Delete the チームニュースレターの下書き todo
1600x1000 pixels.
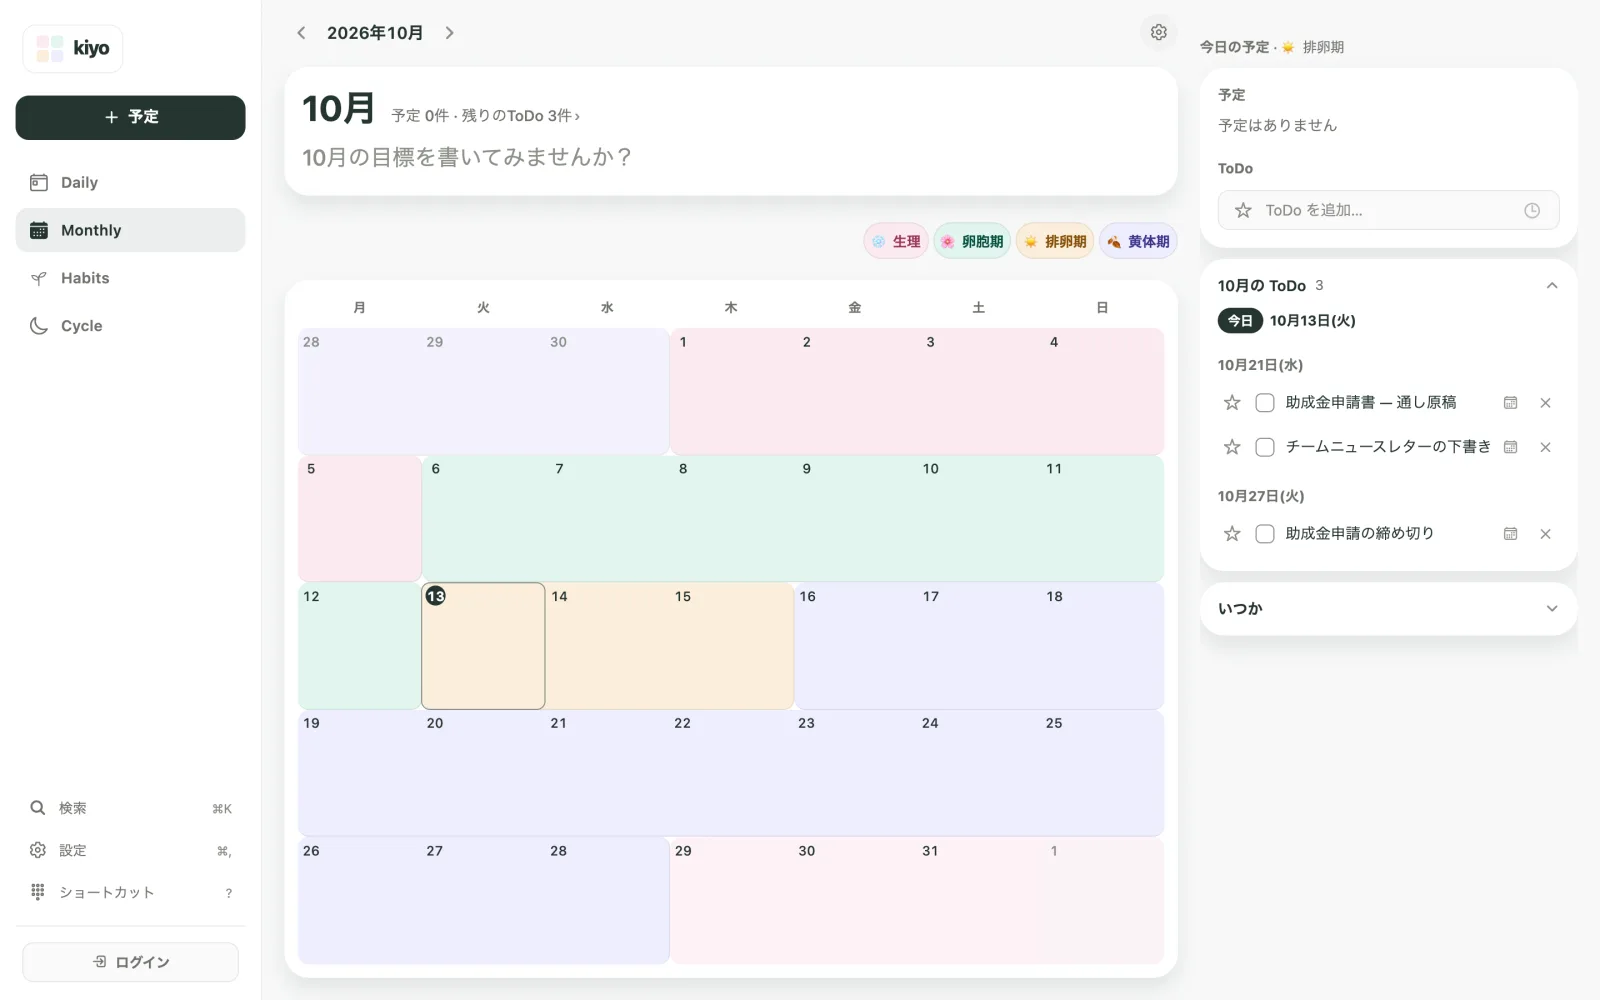coord(1545,447)
